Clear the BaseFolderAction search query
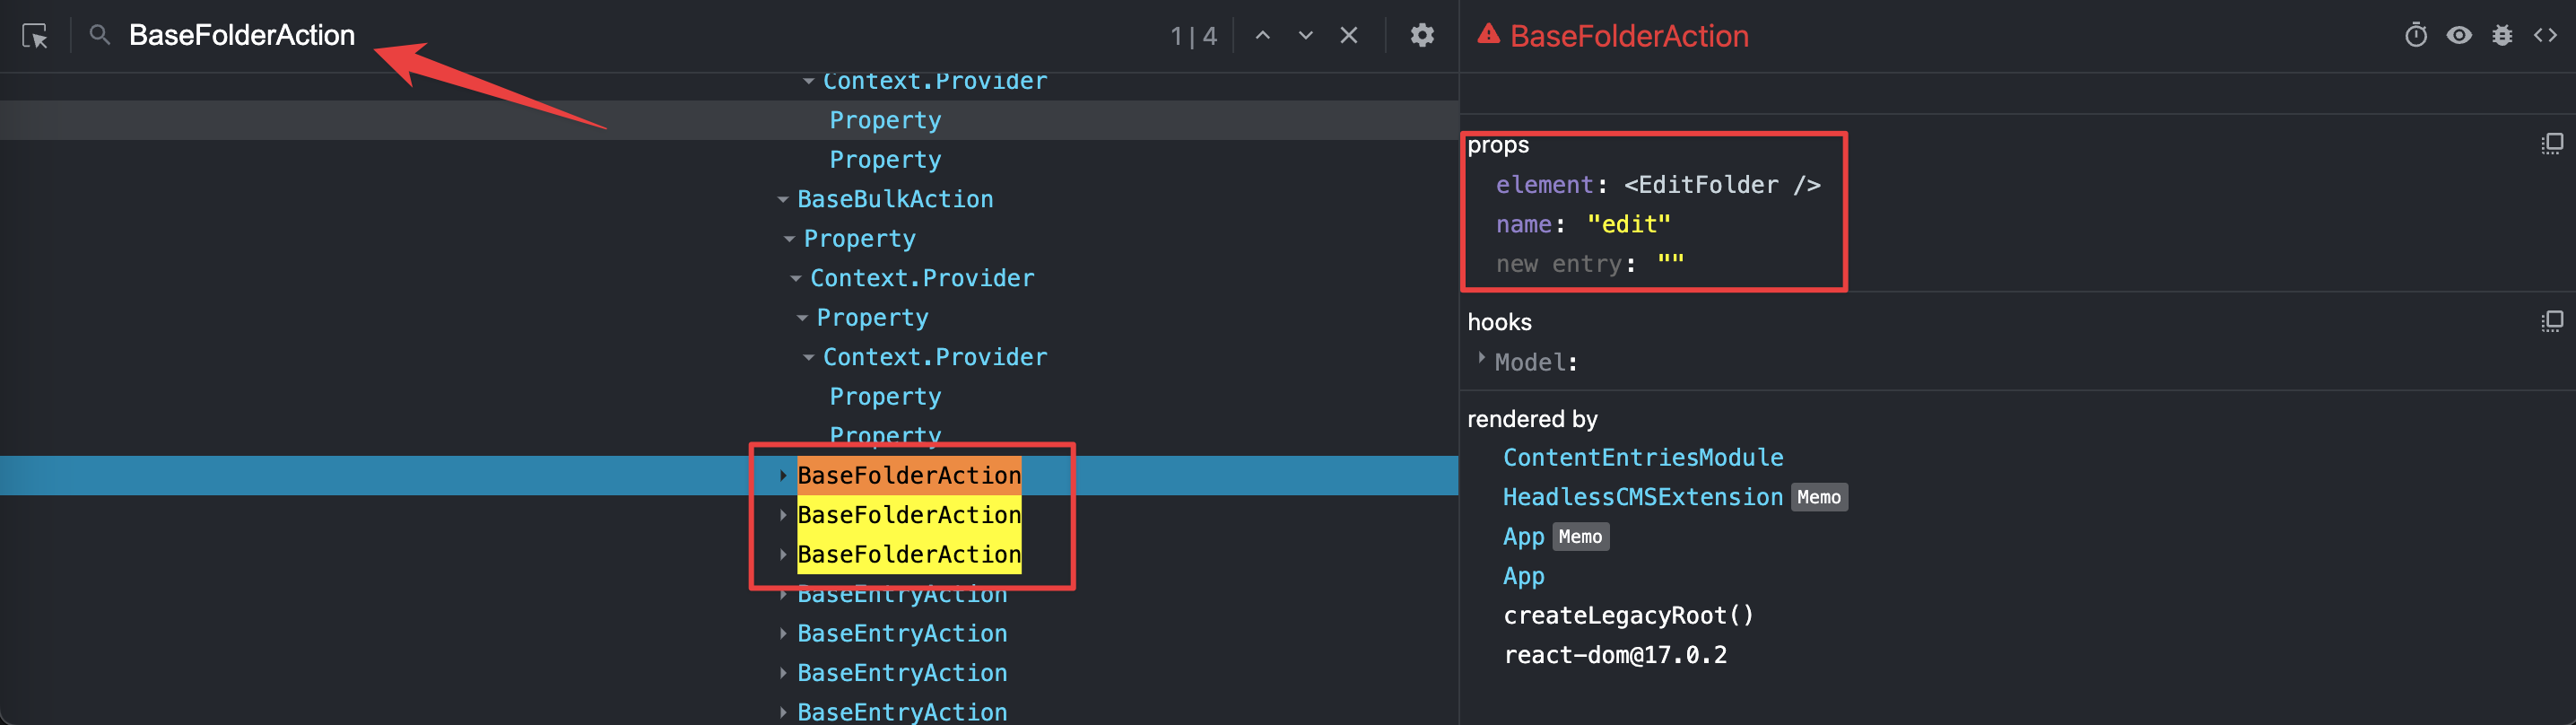This screenshot has height=725, width=2576. click(x=1349, y=36)
